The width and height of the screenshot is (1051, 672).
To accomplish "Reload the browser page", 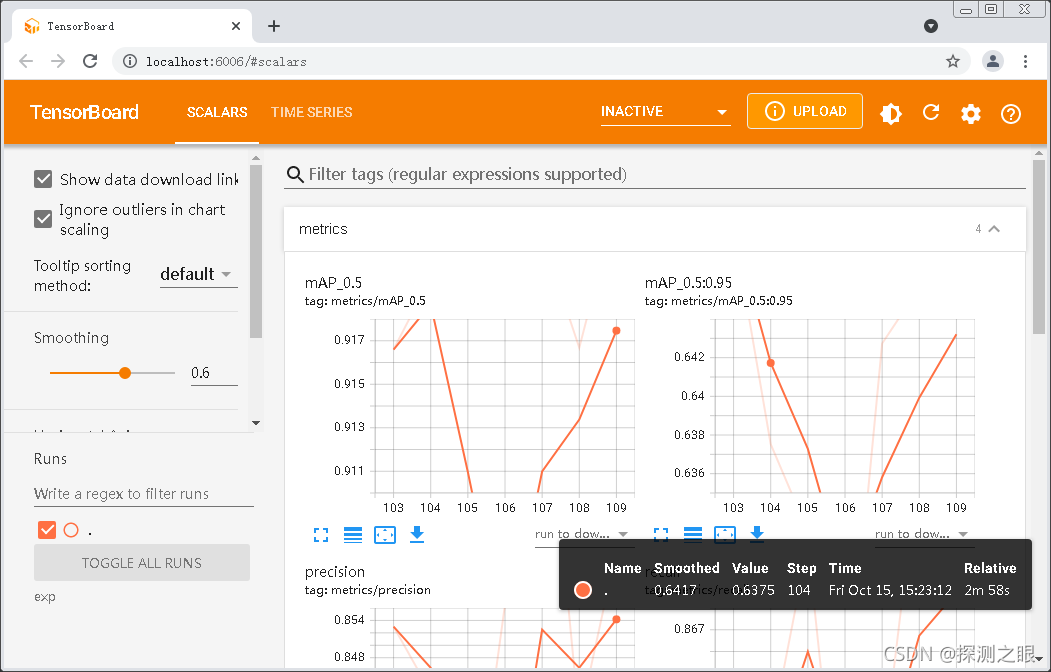I will click(90, 61).
